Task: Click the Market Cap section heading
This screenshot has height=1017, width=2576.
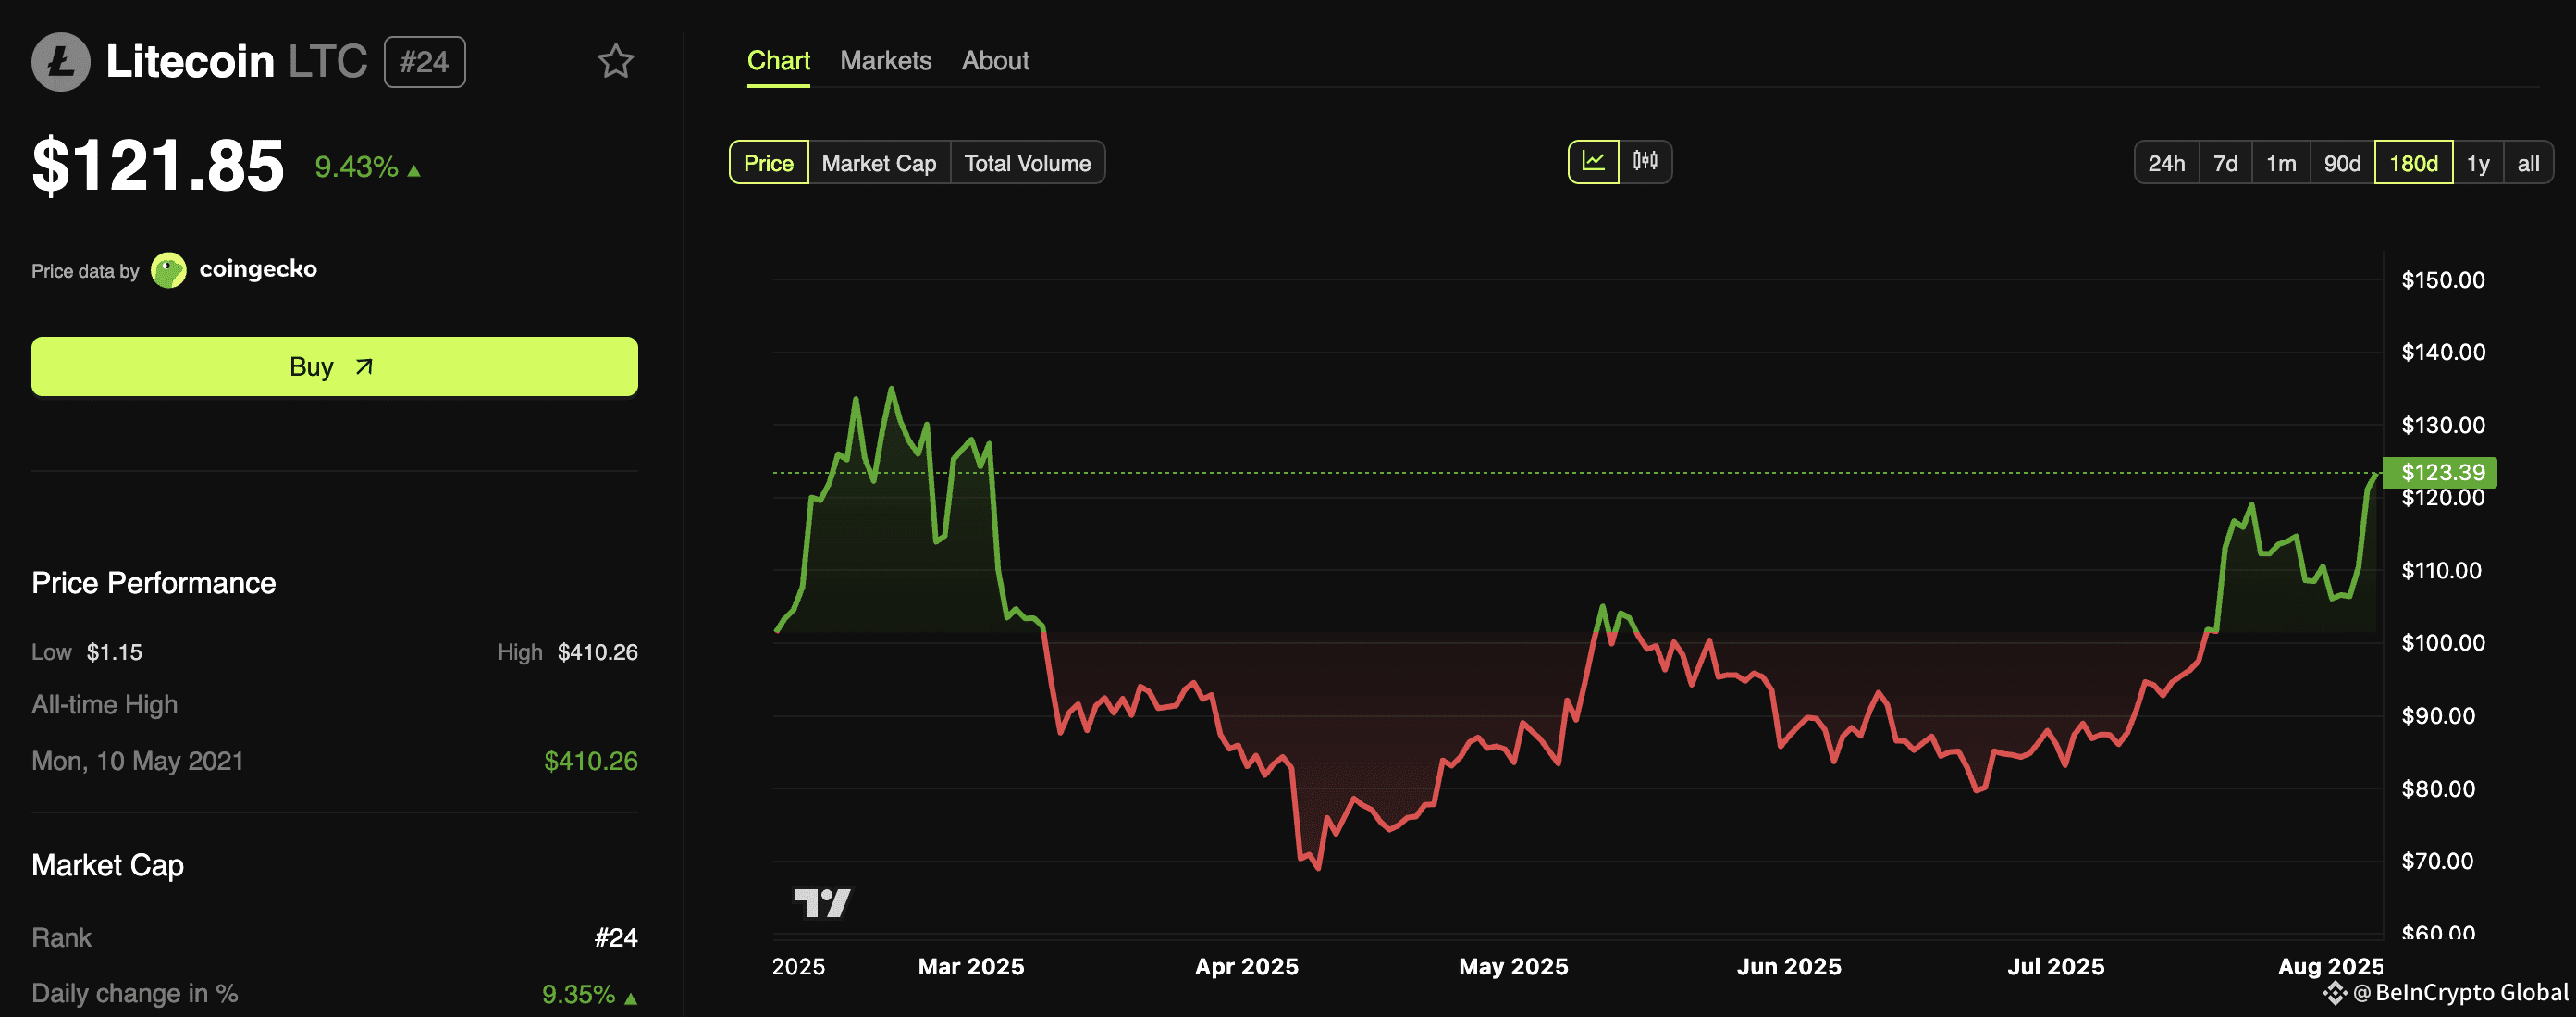Action: pos(107,865)
